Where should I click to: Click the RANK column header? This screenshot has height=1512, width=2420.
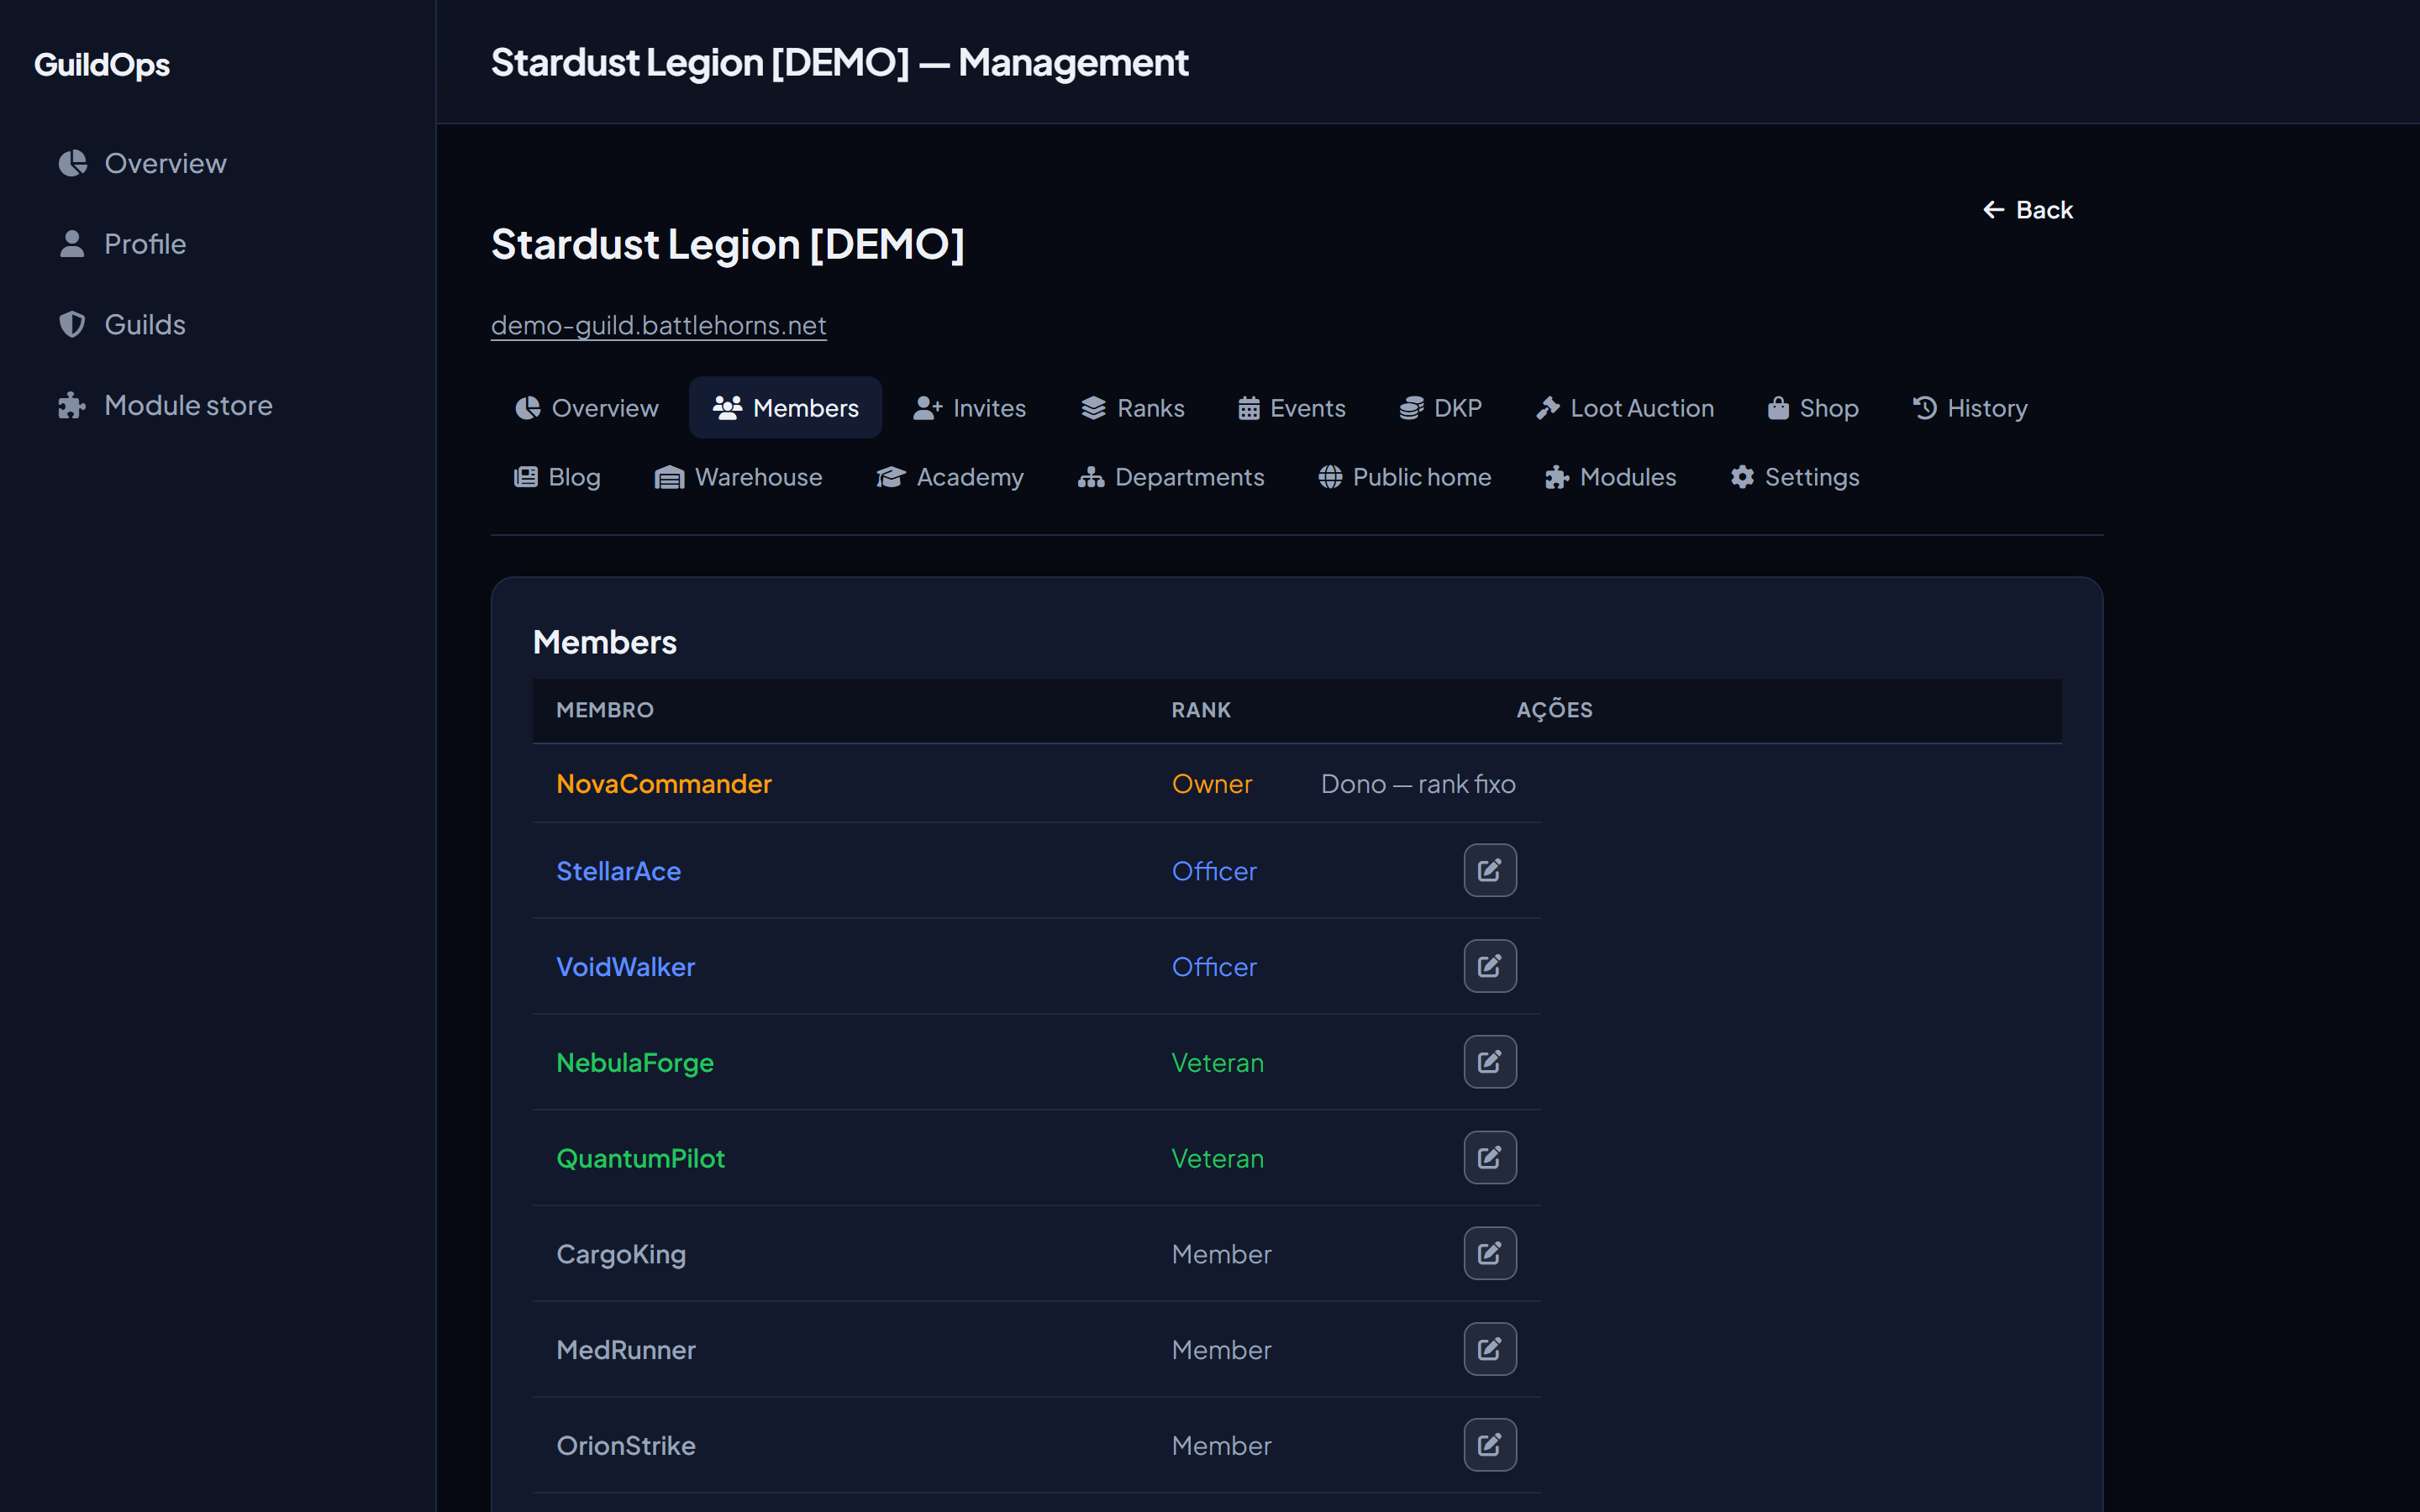pos(1201,710)
